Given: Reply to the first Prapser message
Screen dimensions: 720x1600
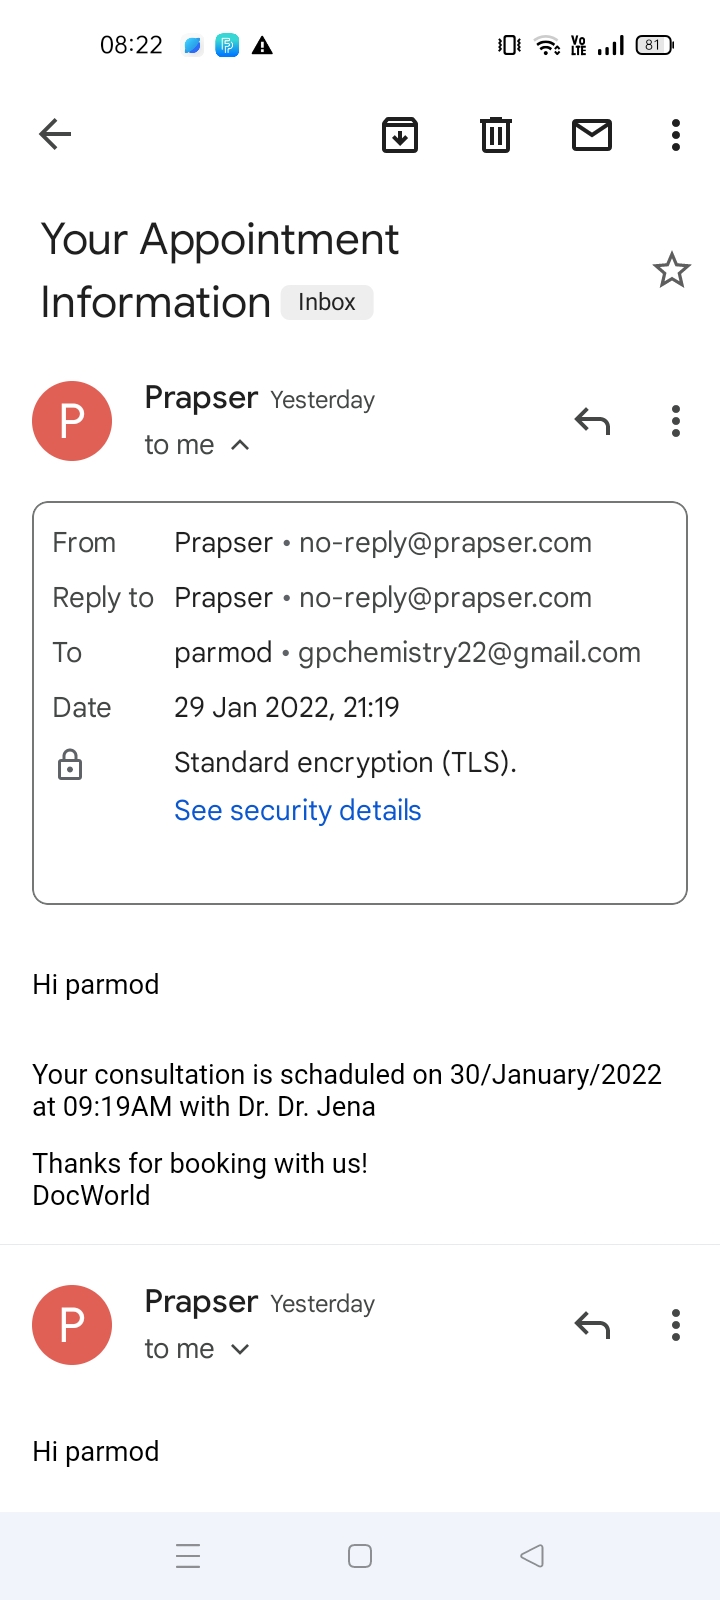Looking at the screenshot, I should pos(592,422).
